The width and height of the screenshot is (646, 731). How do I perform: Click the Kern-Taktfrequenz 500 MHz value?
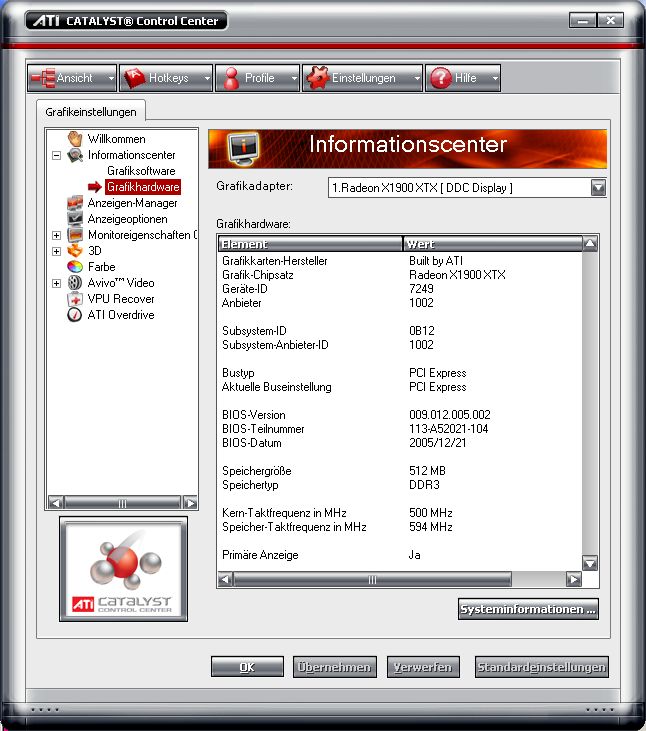point(431,513)
